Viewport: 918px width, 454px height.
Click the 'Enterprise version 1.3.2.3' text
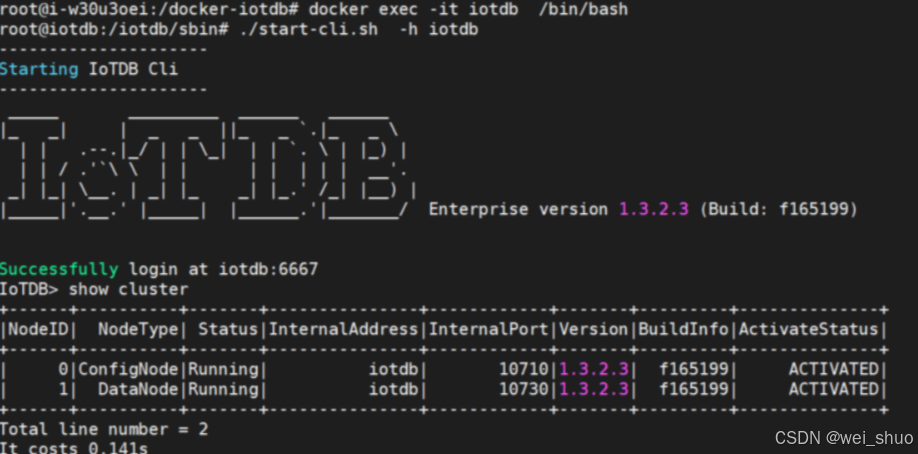coord(559,209)
